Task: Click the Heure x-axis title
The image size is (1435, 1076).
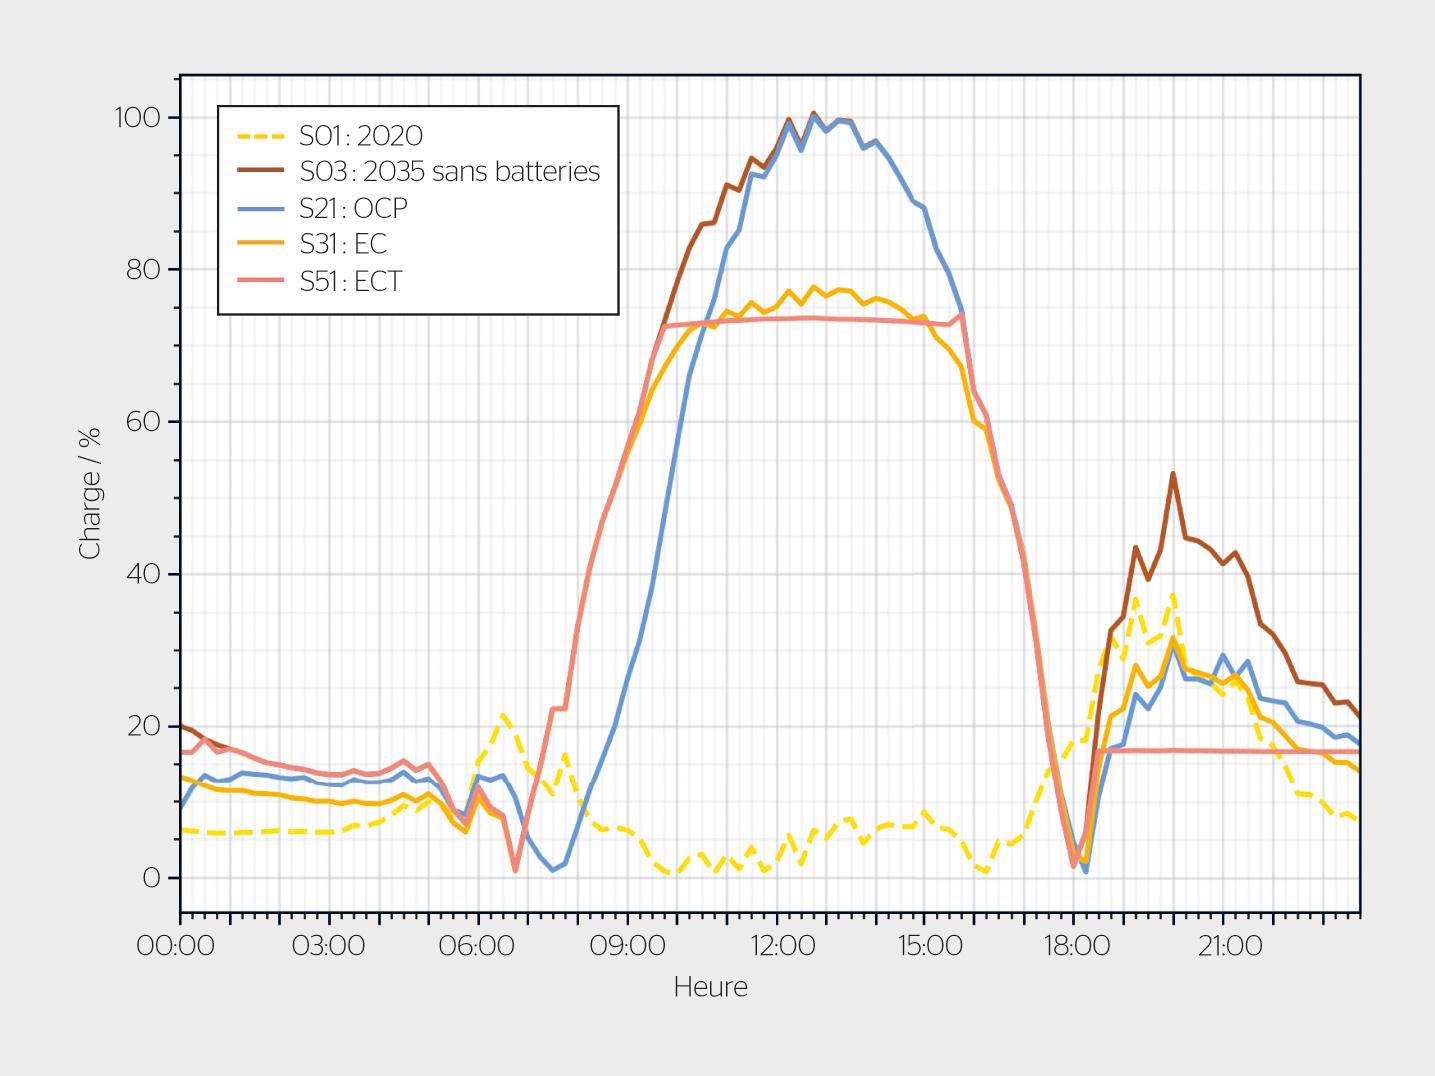Action: (x=710, y=987)
